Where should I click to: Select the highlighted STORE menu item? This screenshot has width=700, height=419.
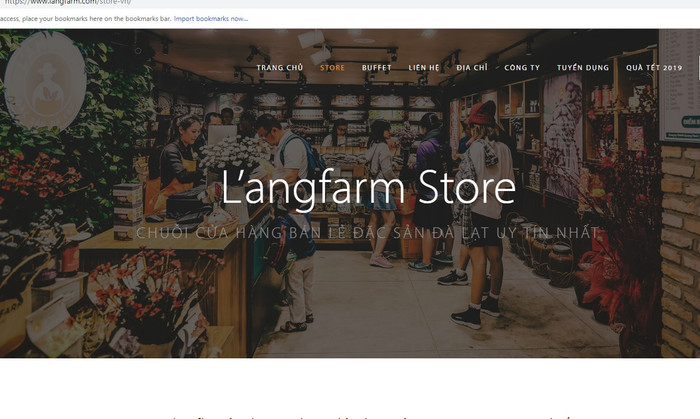click(332, 67)
